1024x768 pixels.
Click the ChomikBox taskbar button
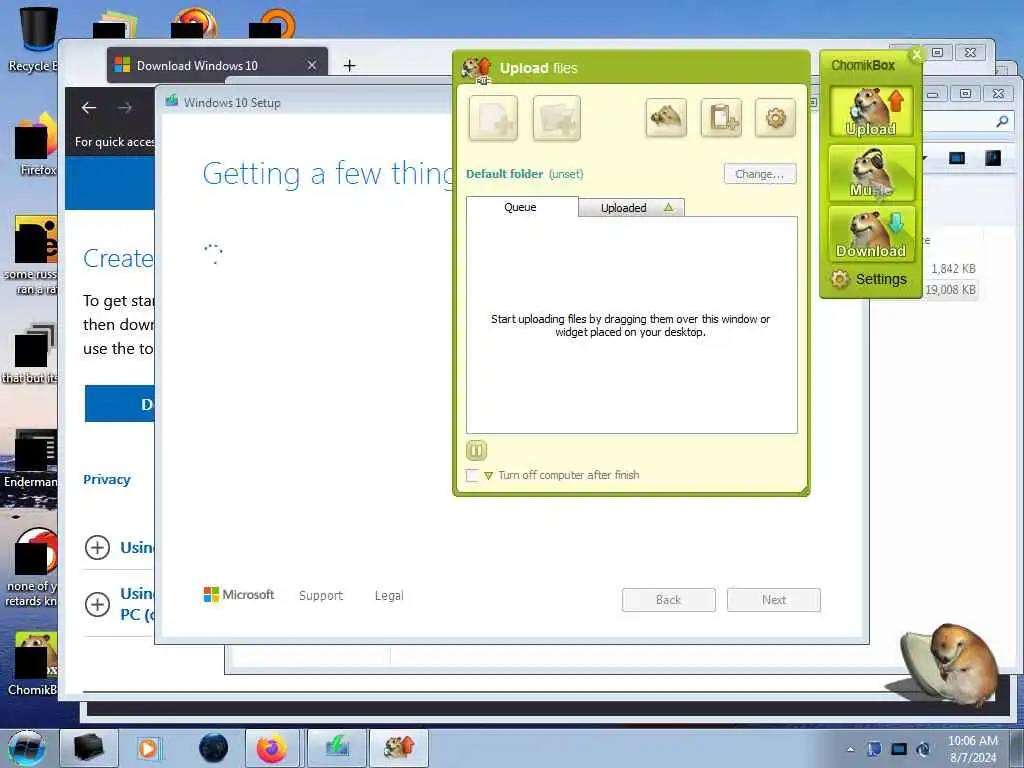coord(399,748)
